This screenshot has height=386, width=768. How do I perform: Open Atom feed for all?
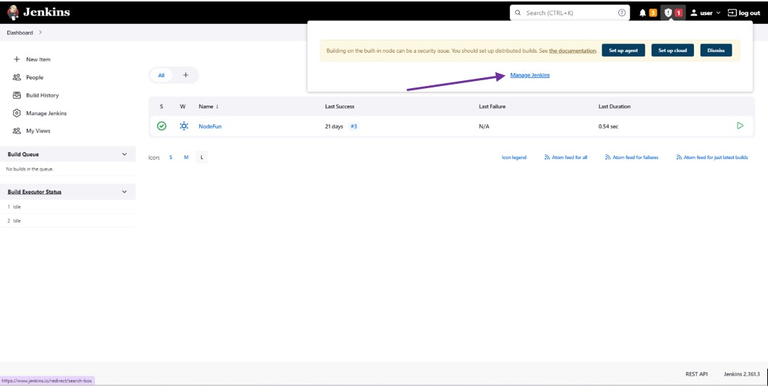click(x=566, y=157)
